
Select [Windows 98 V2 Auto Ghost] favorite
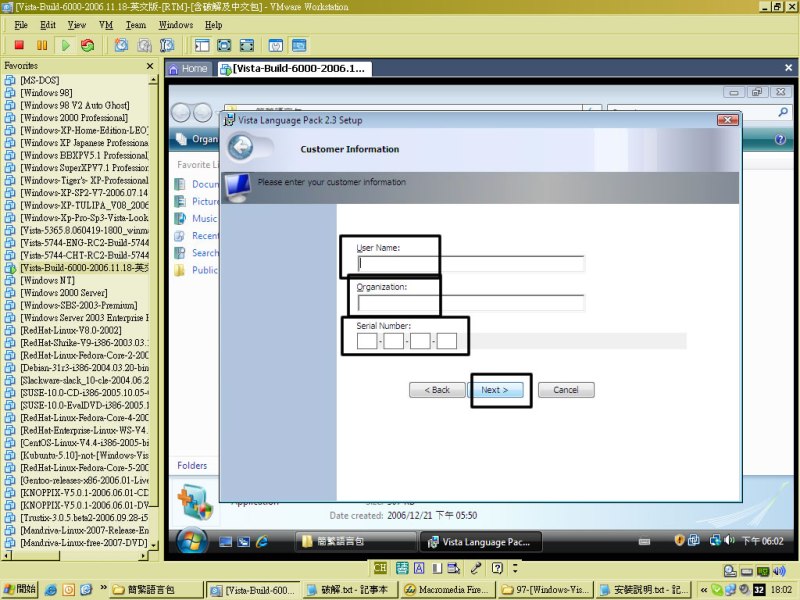(x=74, y=105)
